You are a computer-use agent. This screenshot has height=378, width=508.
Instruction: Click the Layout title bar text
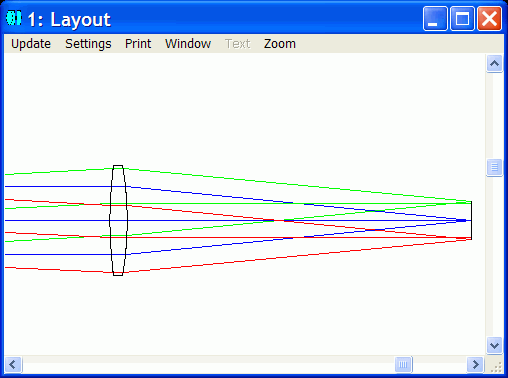69,19
